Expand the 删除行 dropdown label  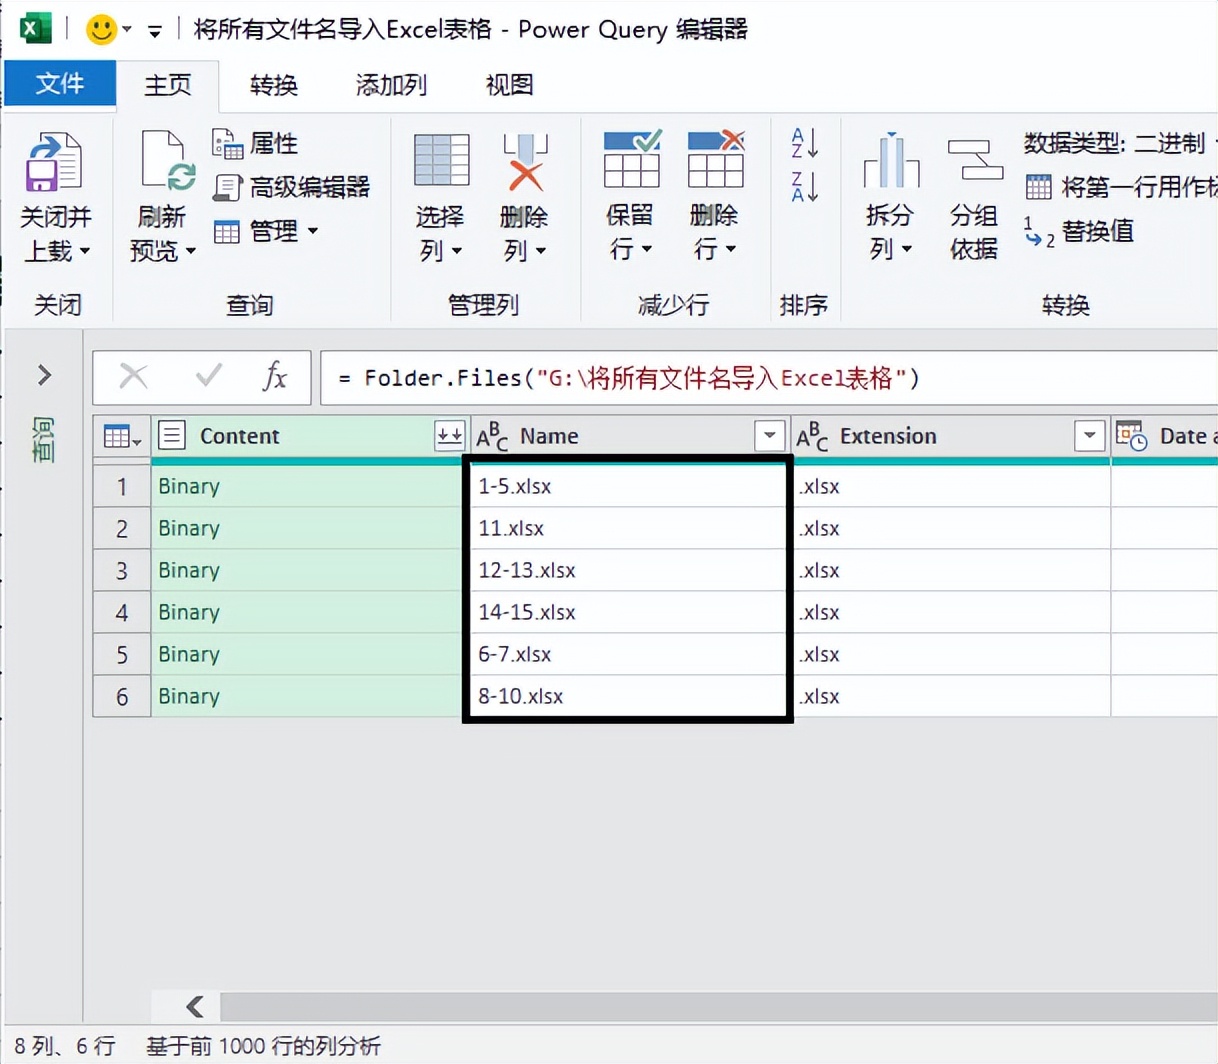pyautogui.click(x=714, y=248)
